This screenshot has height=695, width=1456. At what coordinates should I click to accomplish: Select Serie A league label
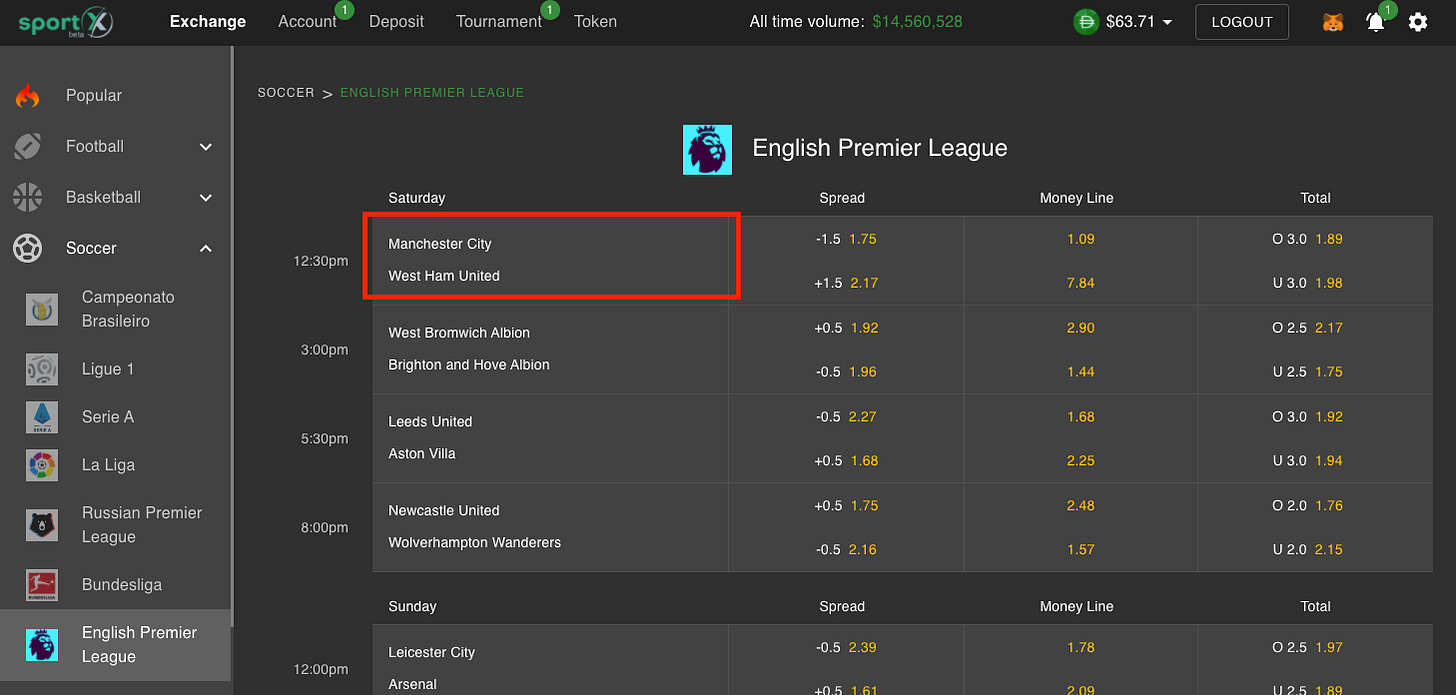tap(108, 417)
